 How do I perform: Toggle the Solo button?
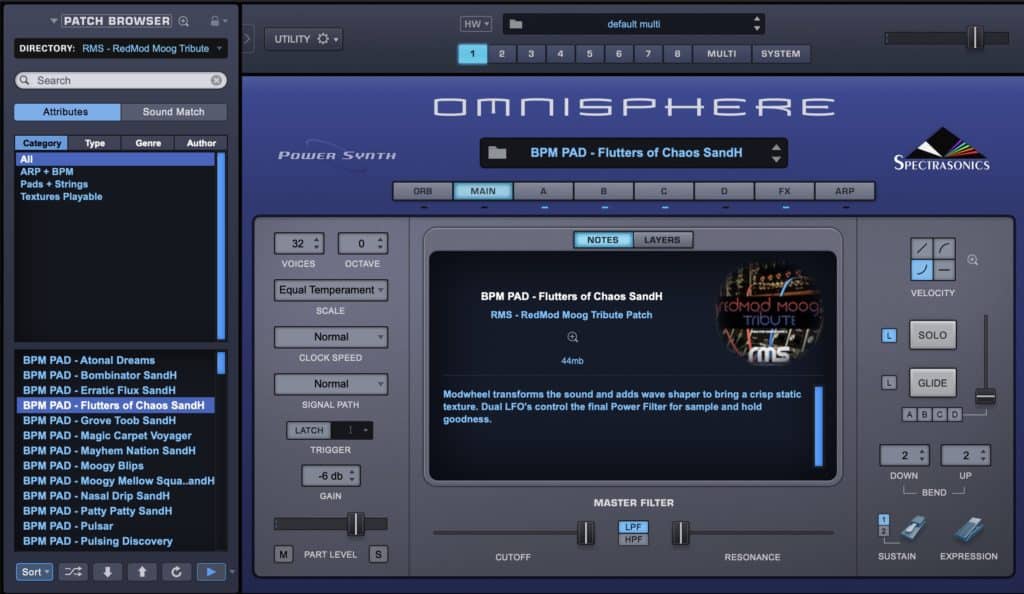coord(932,335)
